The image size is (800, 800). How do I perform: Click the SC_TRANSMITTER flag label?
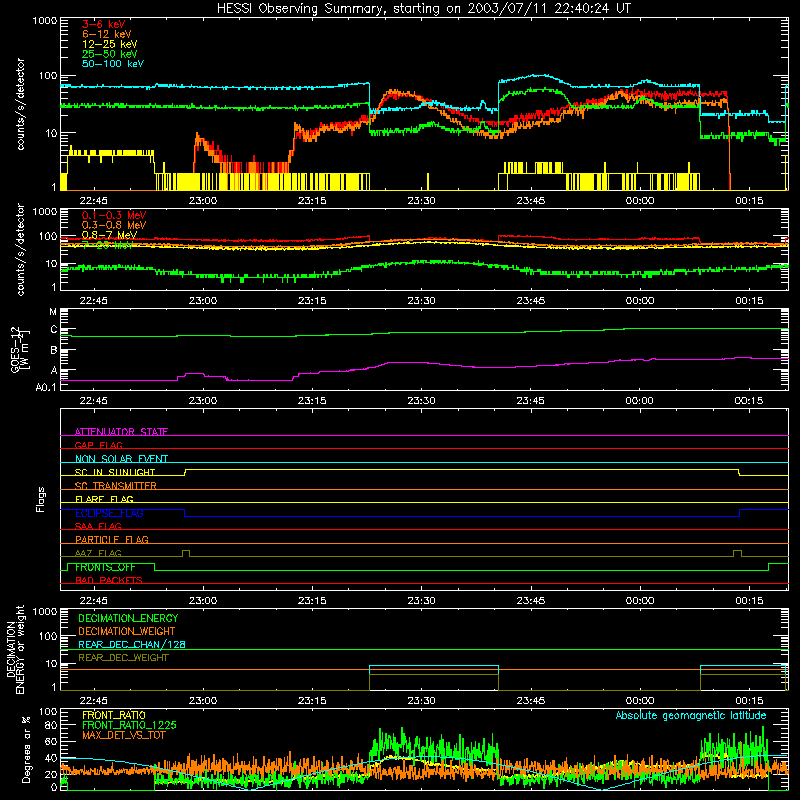(116, 485)
